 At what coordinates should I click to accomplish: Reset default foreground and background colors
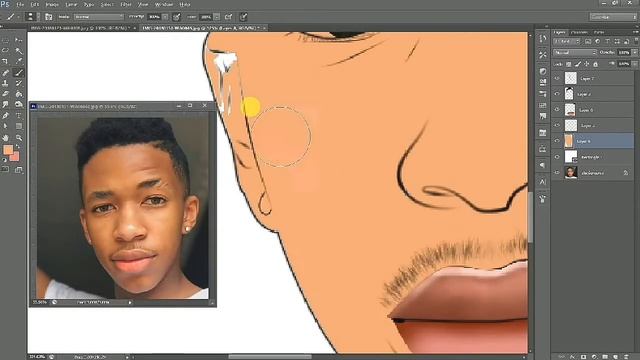(x=4, y=160)
